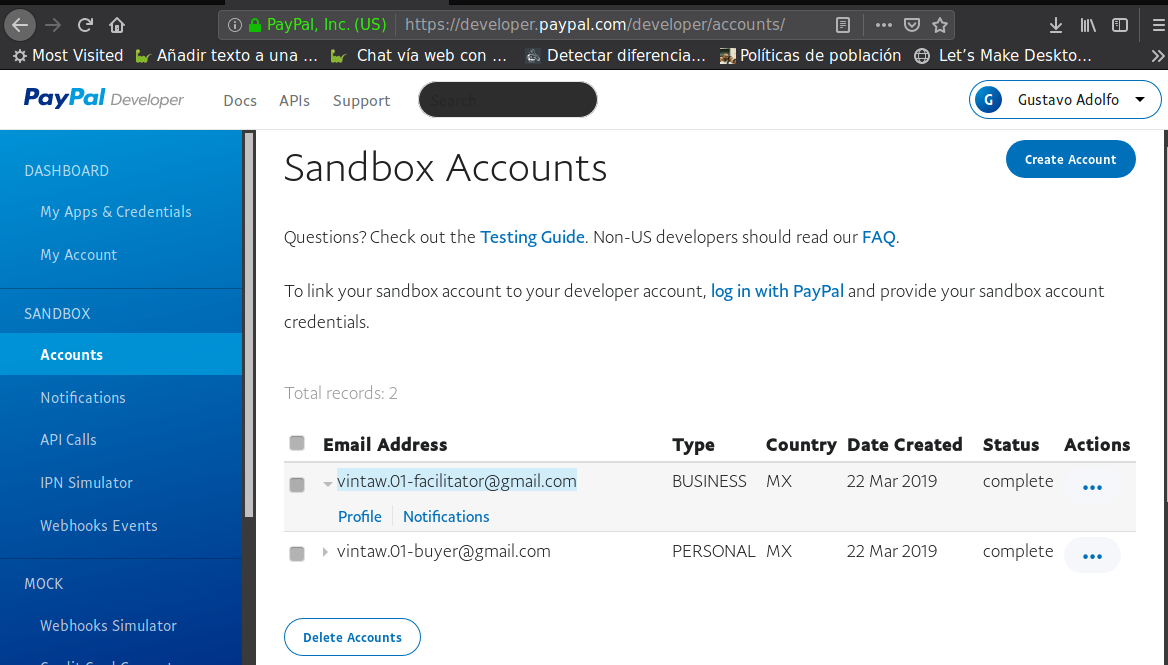
Task: Expand Gustavo Adolfo account dropdown arrow
Action: click(x=1140, y=100)
